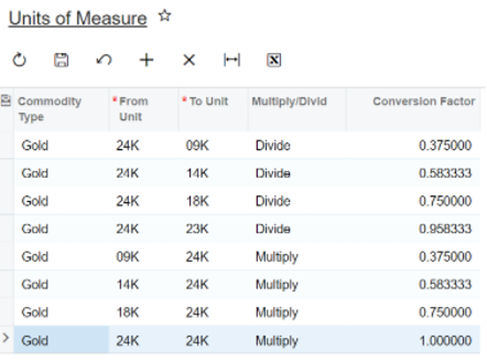
Task: Add Units of Measure to favorites via star
Action: (165, 16)
